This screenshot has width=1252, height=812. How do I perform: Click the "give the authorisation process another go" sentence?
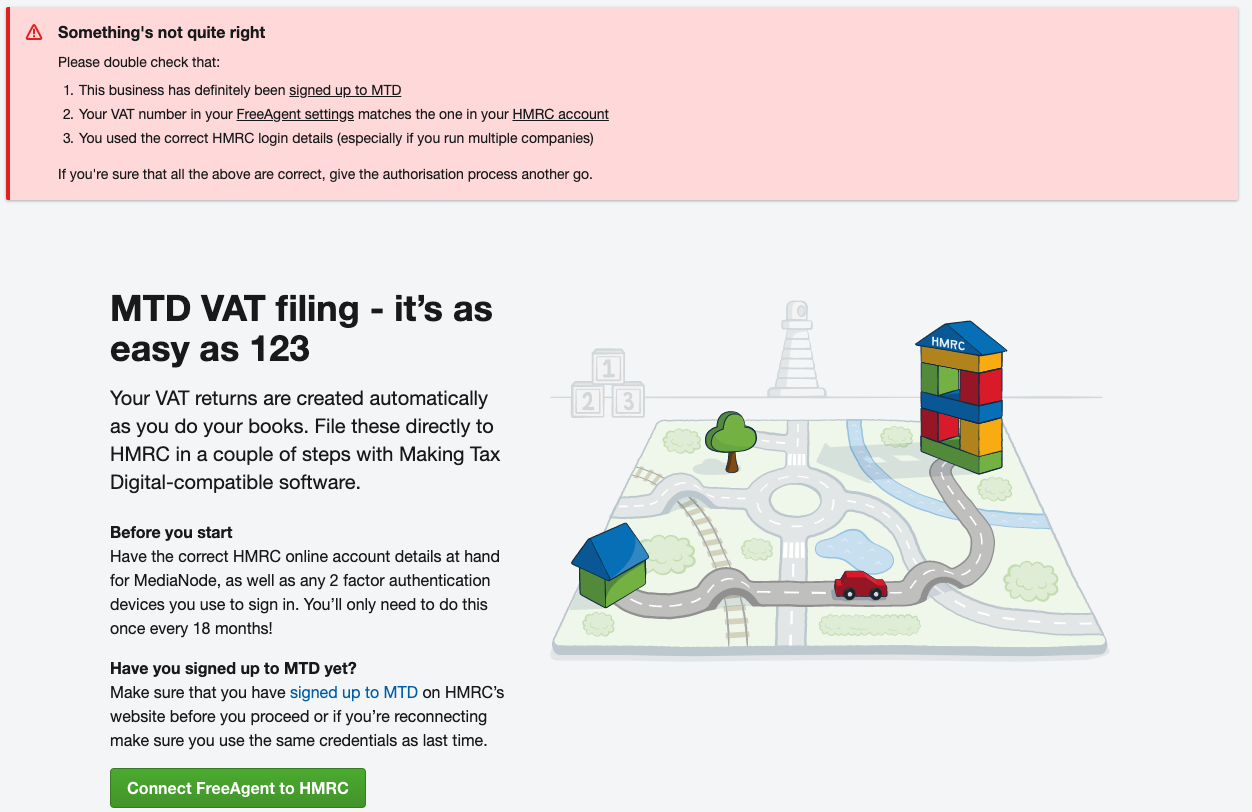[x=325, y=174]
